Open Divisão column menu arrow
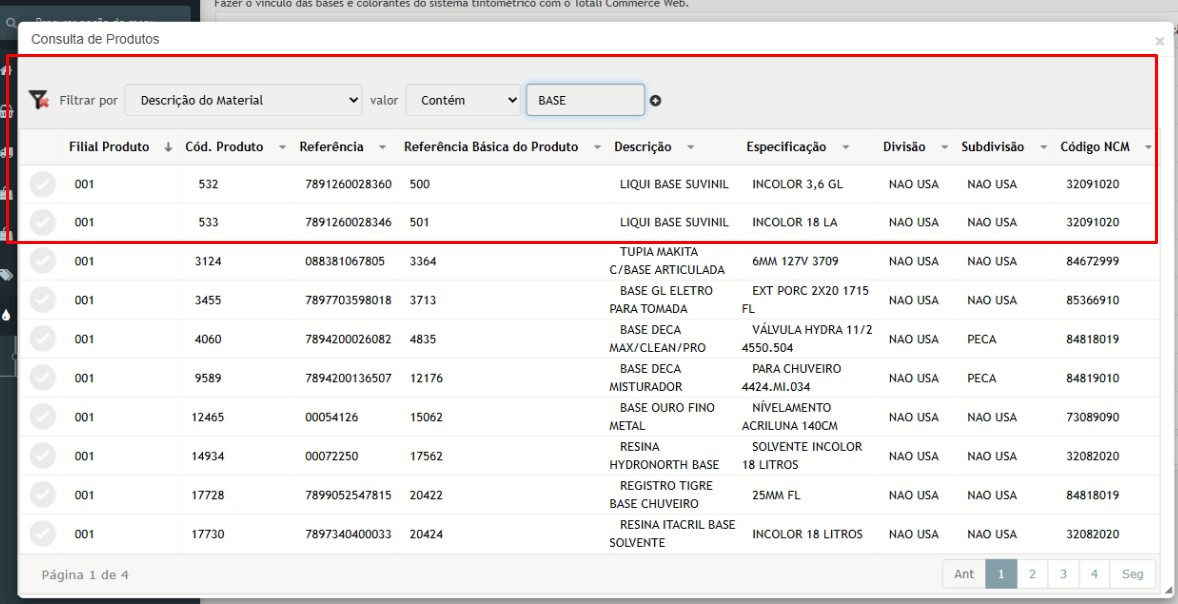Screen dimensions: 1178x604 pyautogui.click(x=944, y=147)
